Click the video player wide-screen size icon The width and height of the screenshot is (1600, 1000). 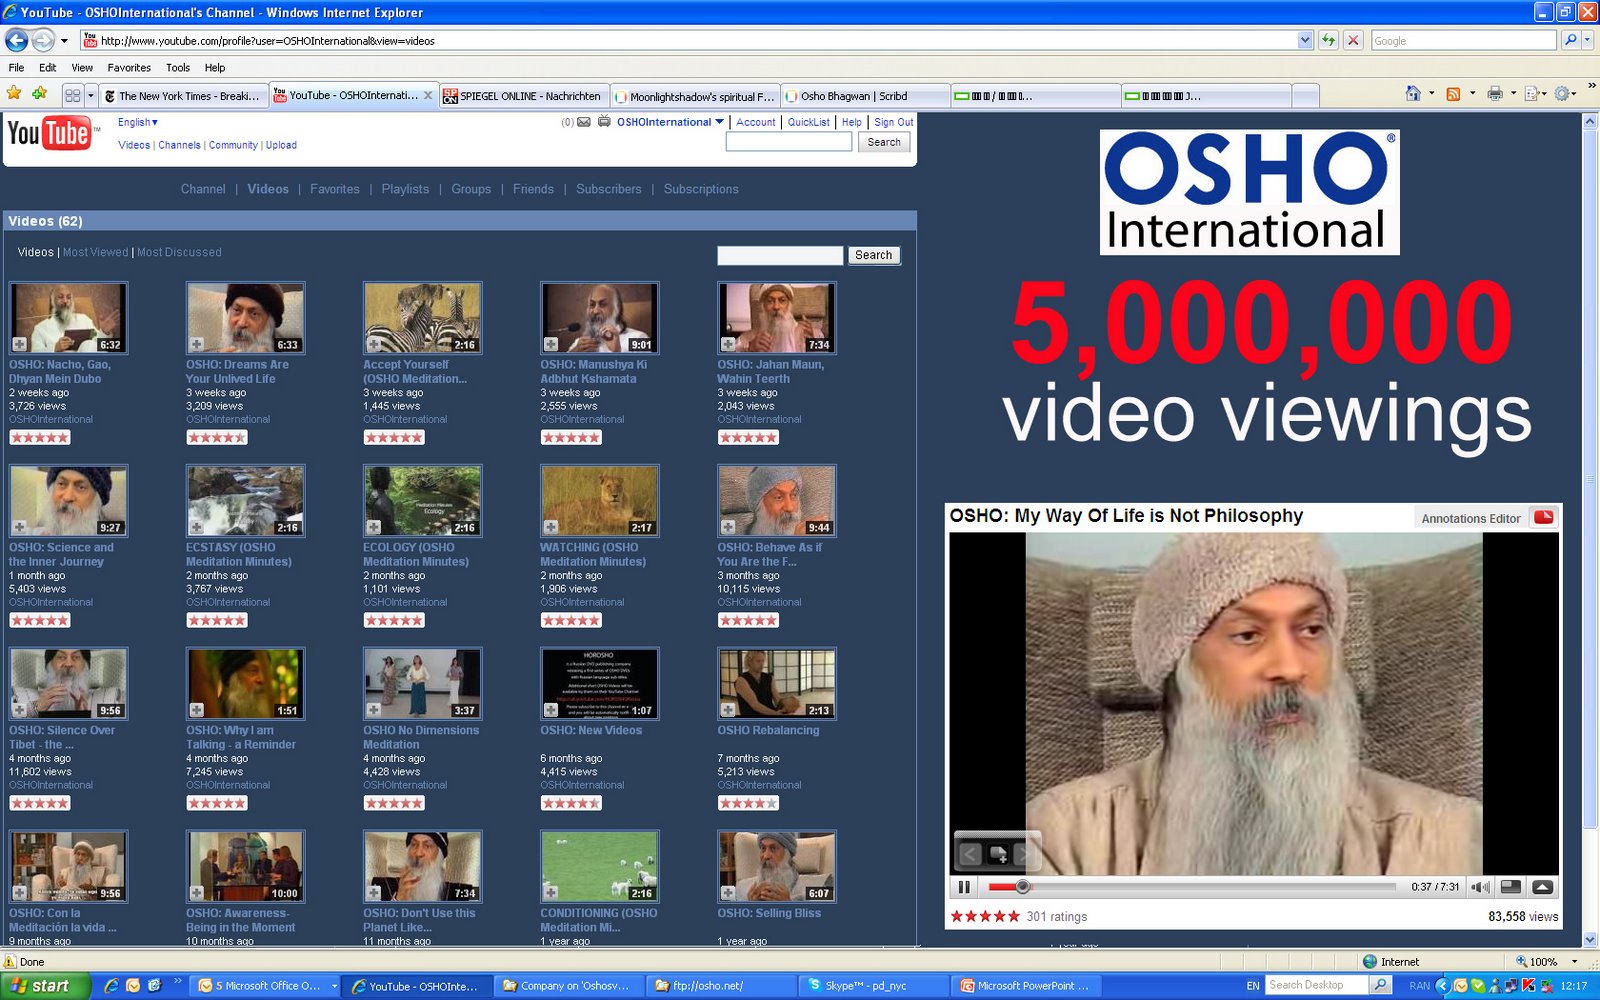coord(1511,887)
